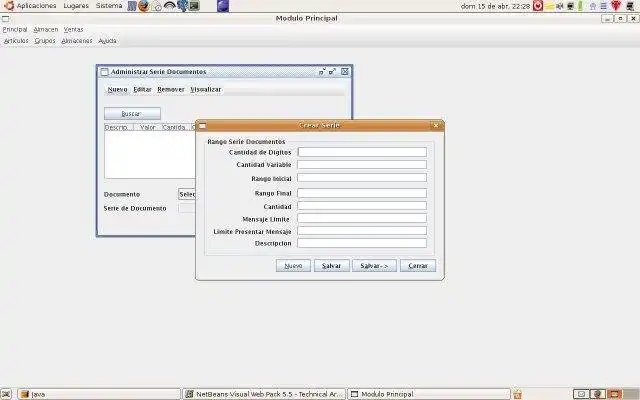Open the Articulos menu item
The width and height of the screenshot is (640, 400).
click(16, 41)
